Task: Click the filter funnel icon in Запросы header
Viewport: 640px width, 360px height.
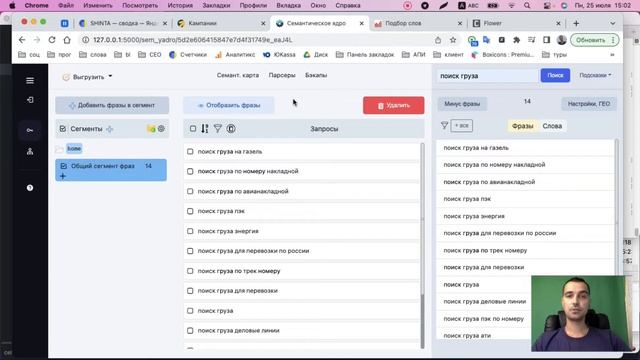Action: [x=218, y=129]
